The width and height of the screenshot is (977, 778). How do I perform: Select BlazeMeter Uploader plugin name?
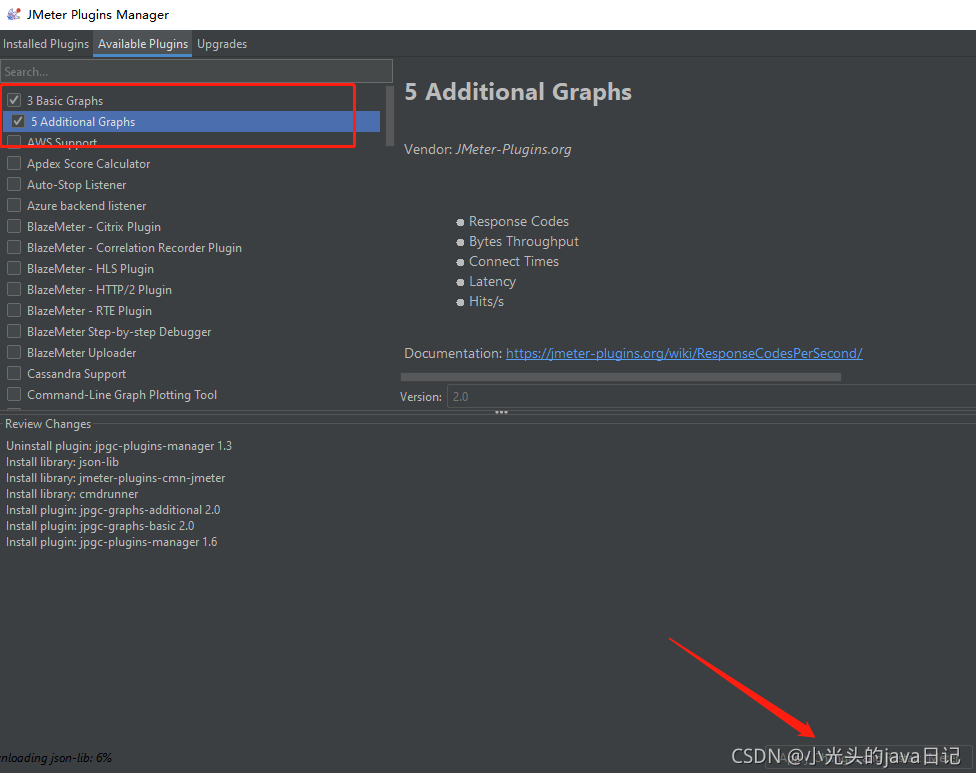82,353
